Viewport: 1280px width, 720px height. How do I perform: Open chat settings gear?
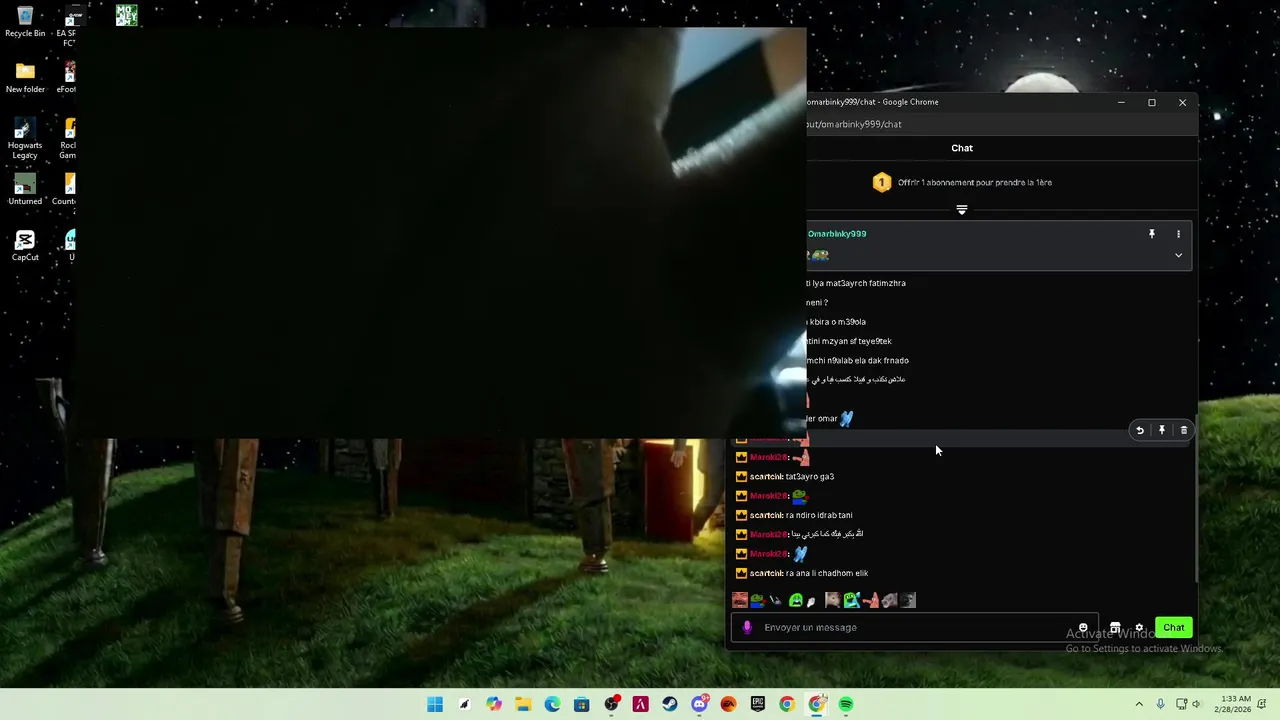pyautogui.click(x=1139, y=628)
